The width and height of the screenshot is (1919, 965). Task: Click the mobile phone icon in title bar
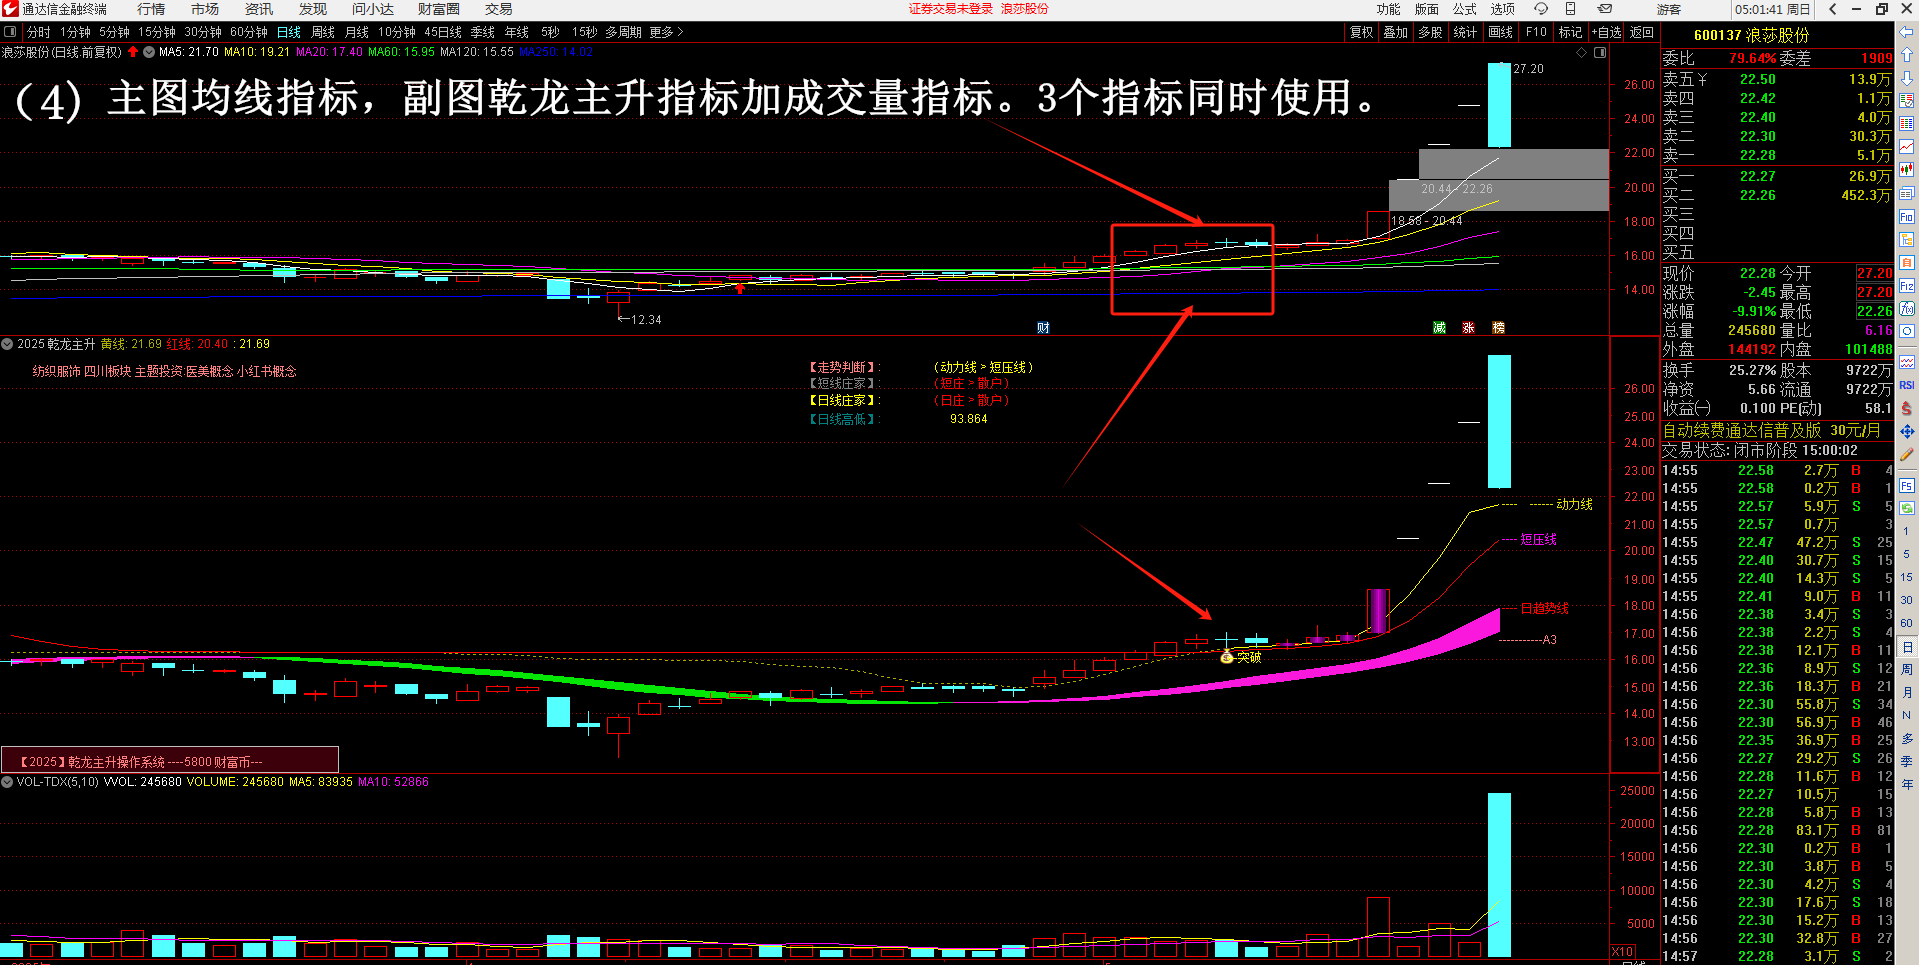click(x=1571, y=9)
